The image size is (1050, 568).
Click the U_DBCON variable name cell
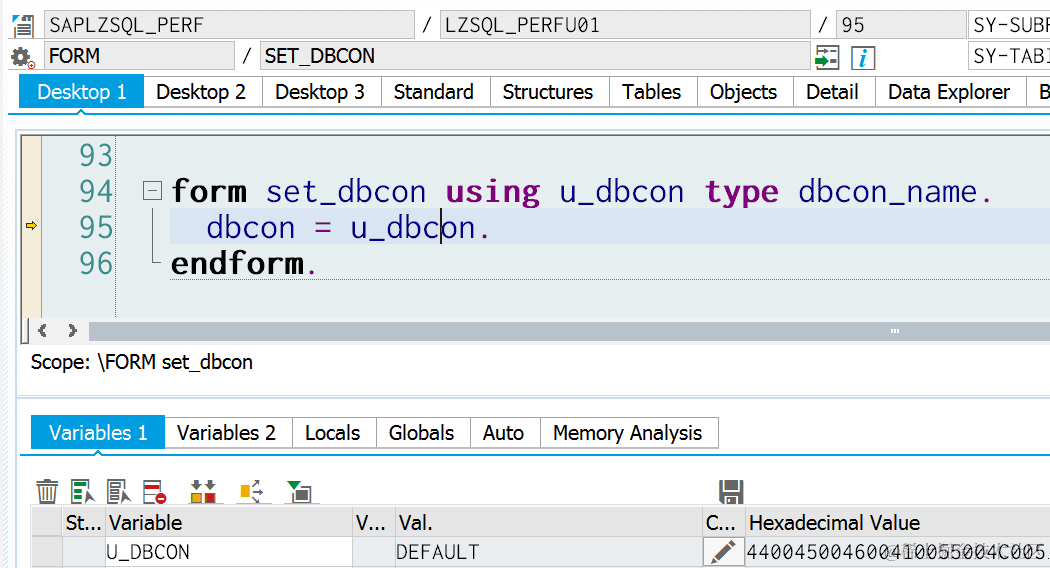tap(228, 552)
